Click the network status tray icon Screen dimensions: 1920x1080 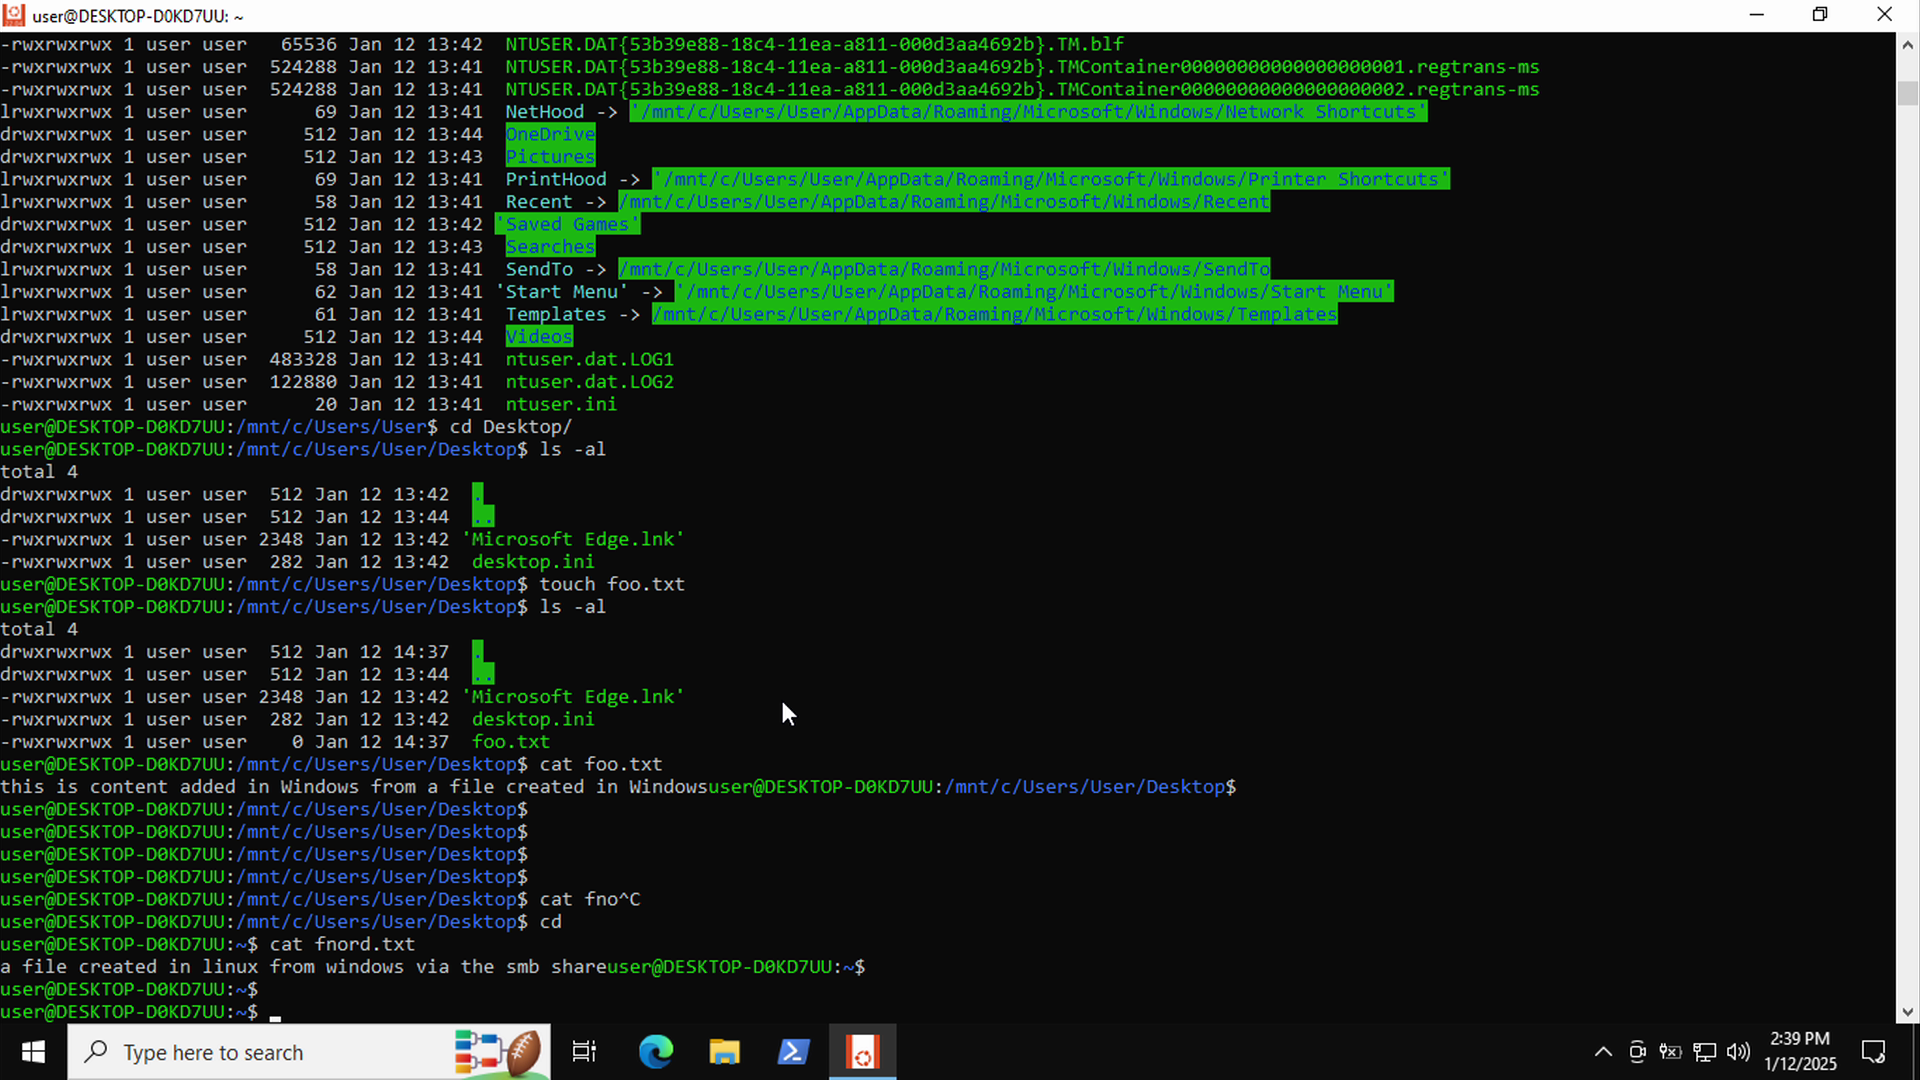pos(1705,1052)
